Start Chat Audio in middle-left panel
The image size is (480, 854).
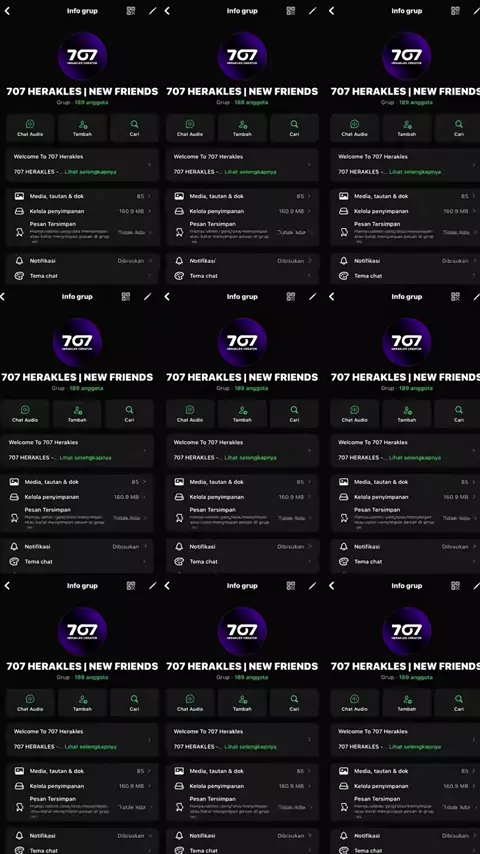25,414
